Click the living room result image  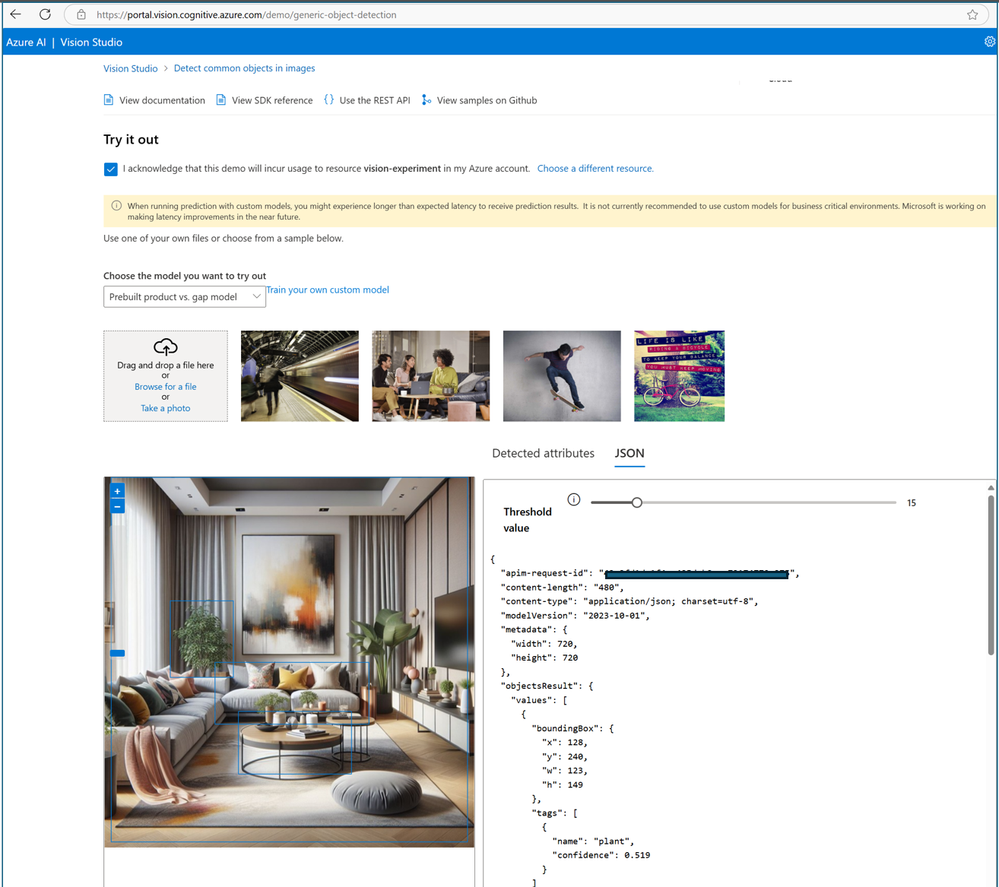click(289, 662)
